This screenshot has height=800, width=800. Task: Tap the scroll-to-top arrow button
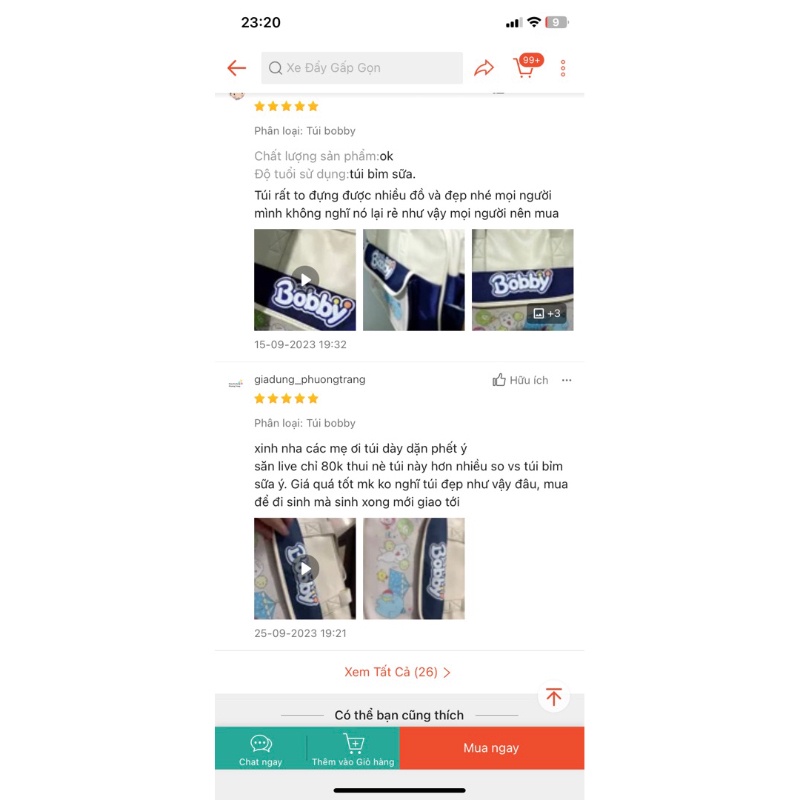pyautogui.click(x=554, y=697)
